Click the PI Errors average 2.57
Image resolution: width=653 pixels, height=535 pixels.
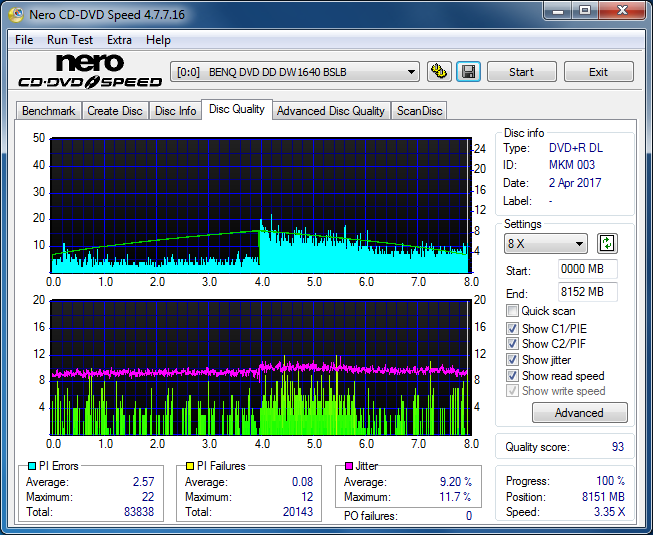click(x=143, y=482)
